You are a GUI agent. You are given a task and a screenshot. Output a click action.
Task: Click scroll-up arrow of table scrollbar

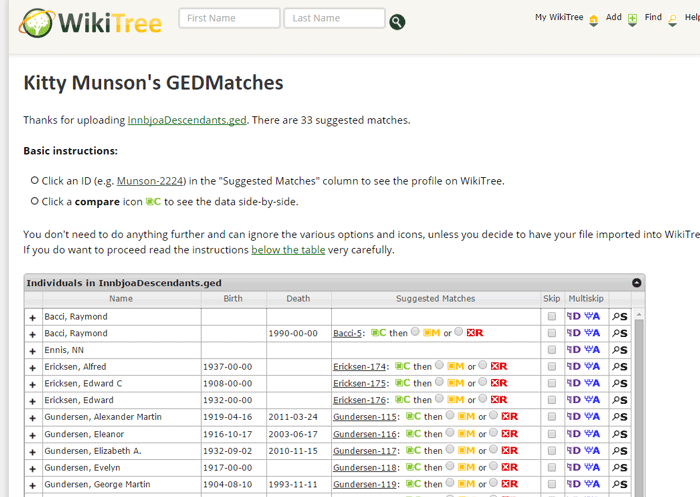[639, 315]
